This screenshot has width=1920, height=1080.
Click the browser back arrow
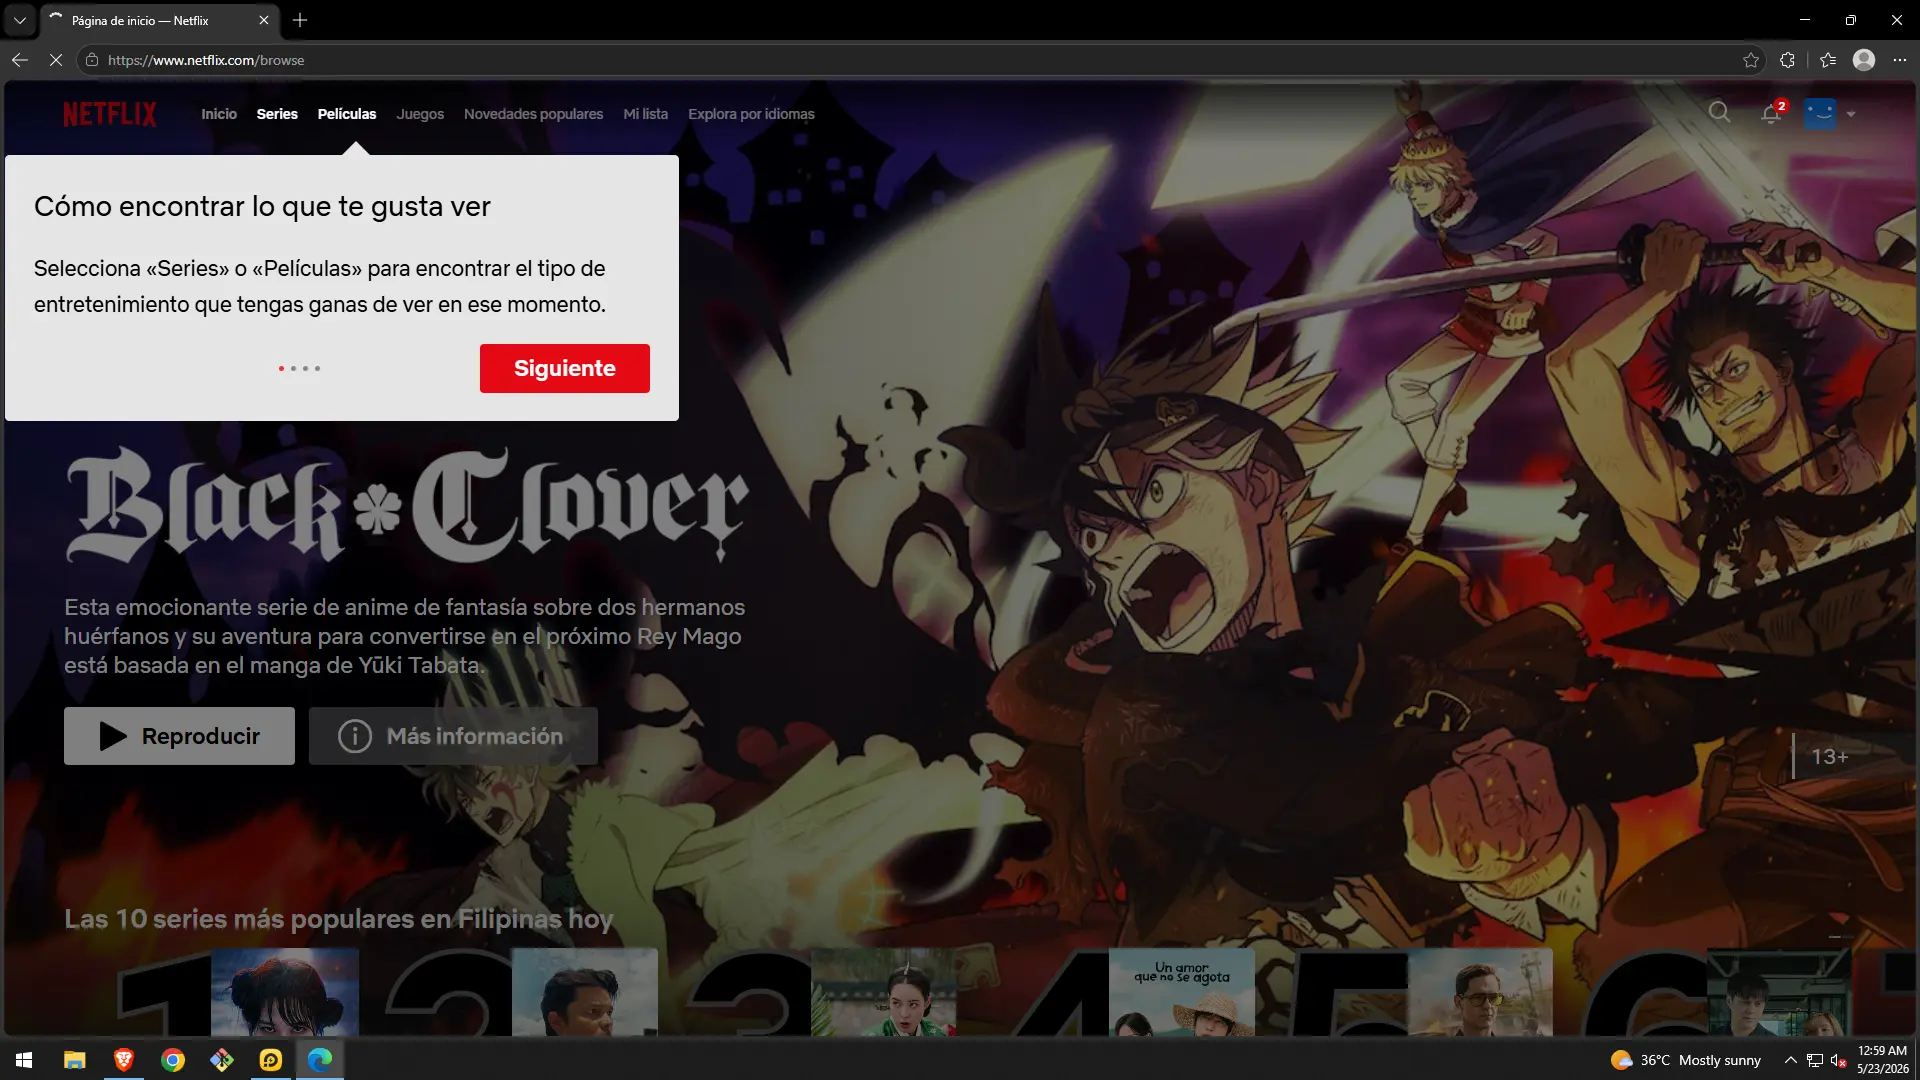19,60
